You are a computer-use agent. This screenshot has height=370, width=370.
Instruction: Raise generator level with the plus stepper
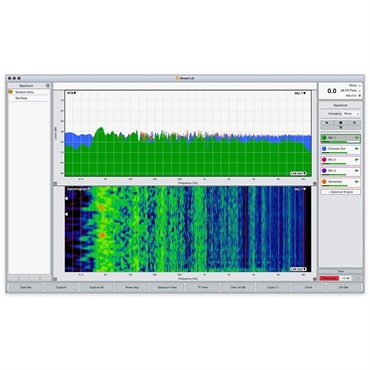[x=359, y=278]
